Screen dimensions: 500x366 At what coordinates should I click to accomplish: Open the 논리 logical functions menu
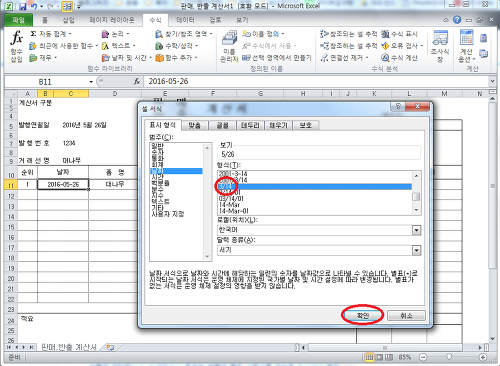(115, 34)
